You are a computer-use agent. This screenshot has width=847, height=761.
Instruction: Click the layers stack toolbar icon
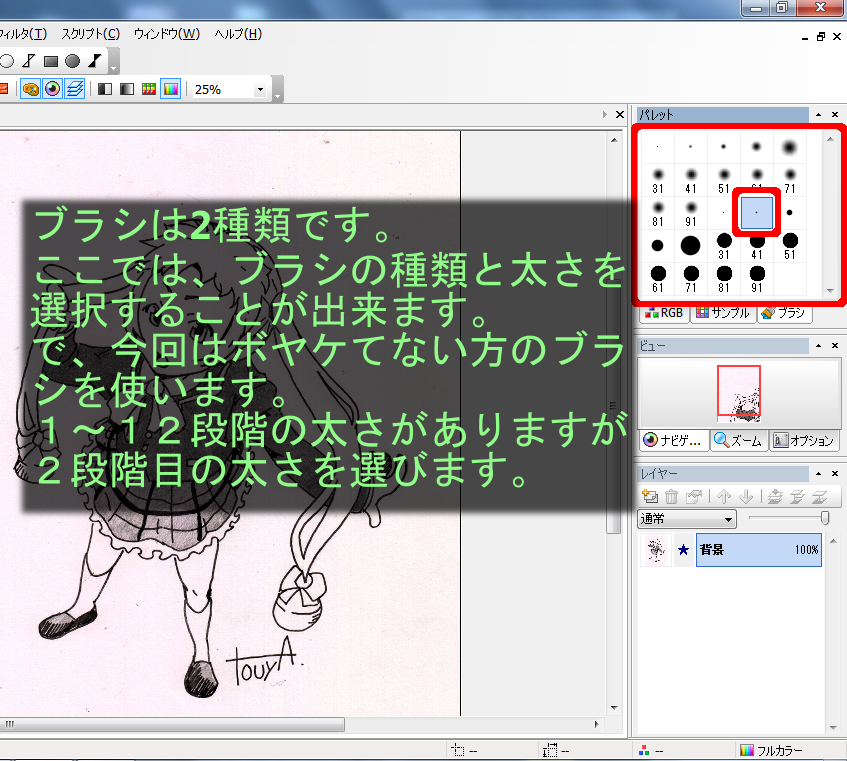pyautogui.click(x=74, y=89)
